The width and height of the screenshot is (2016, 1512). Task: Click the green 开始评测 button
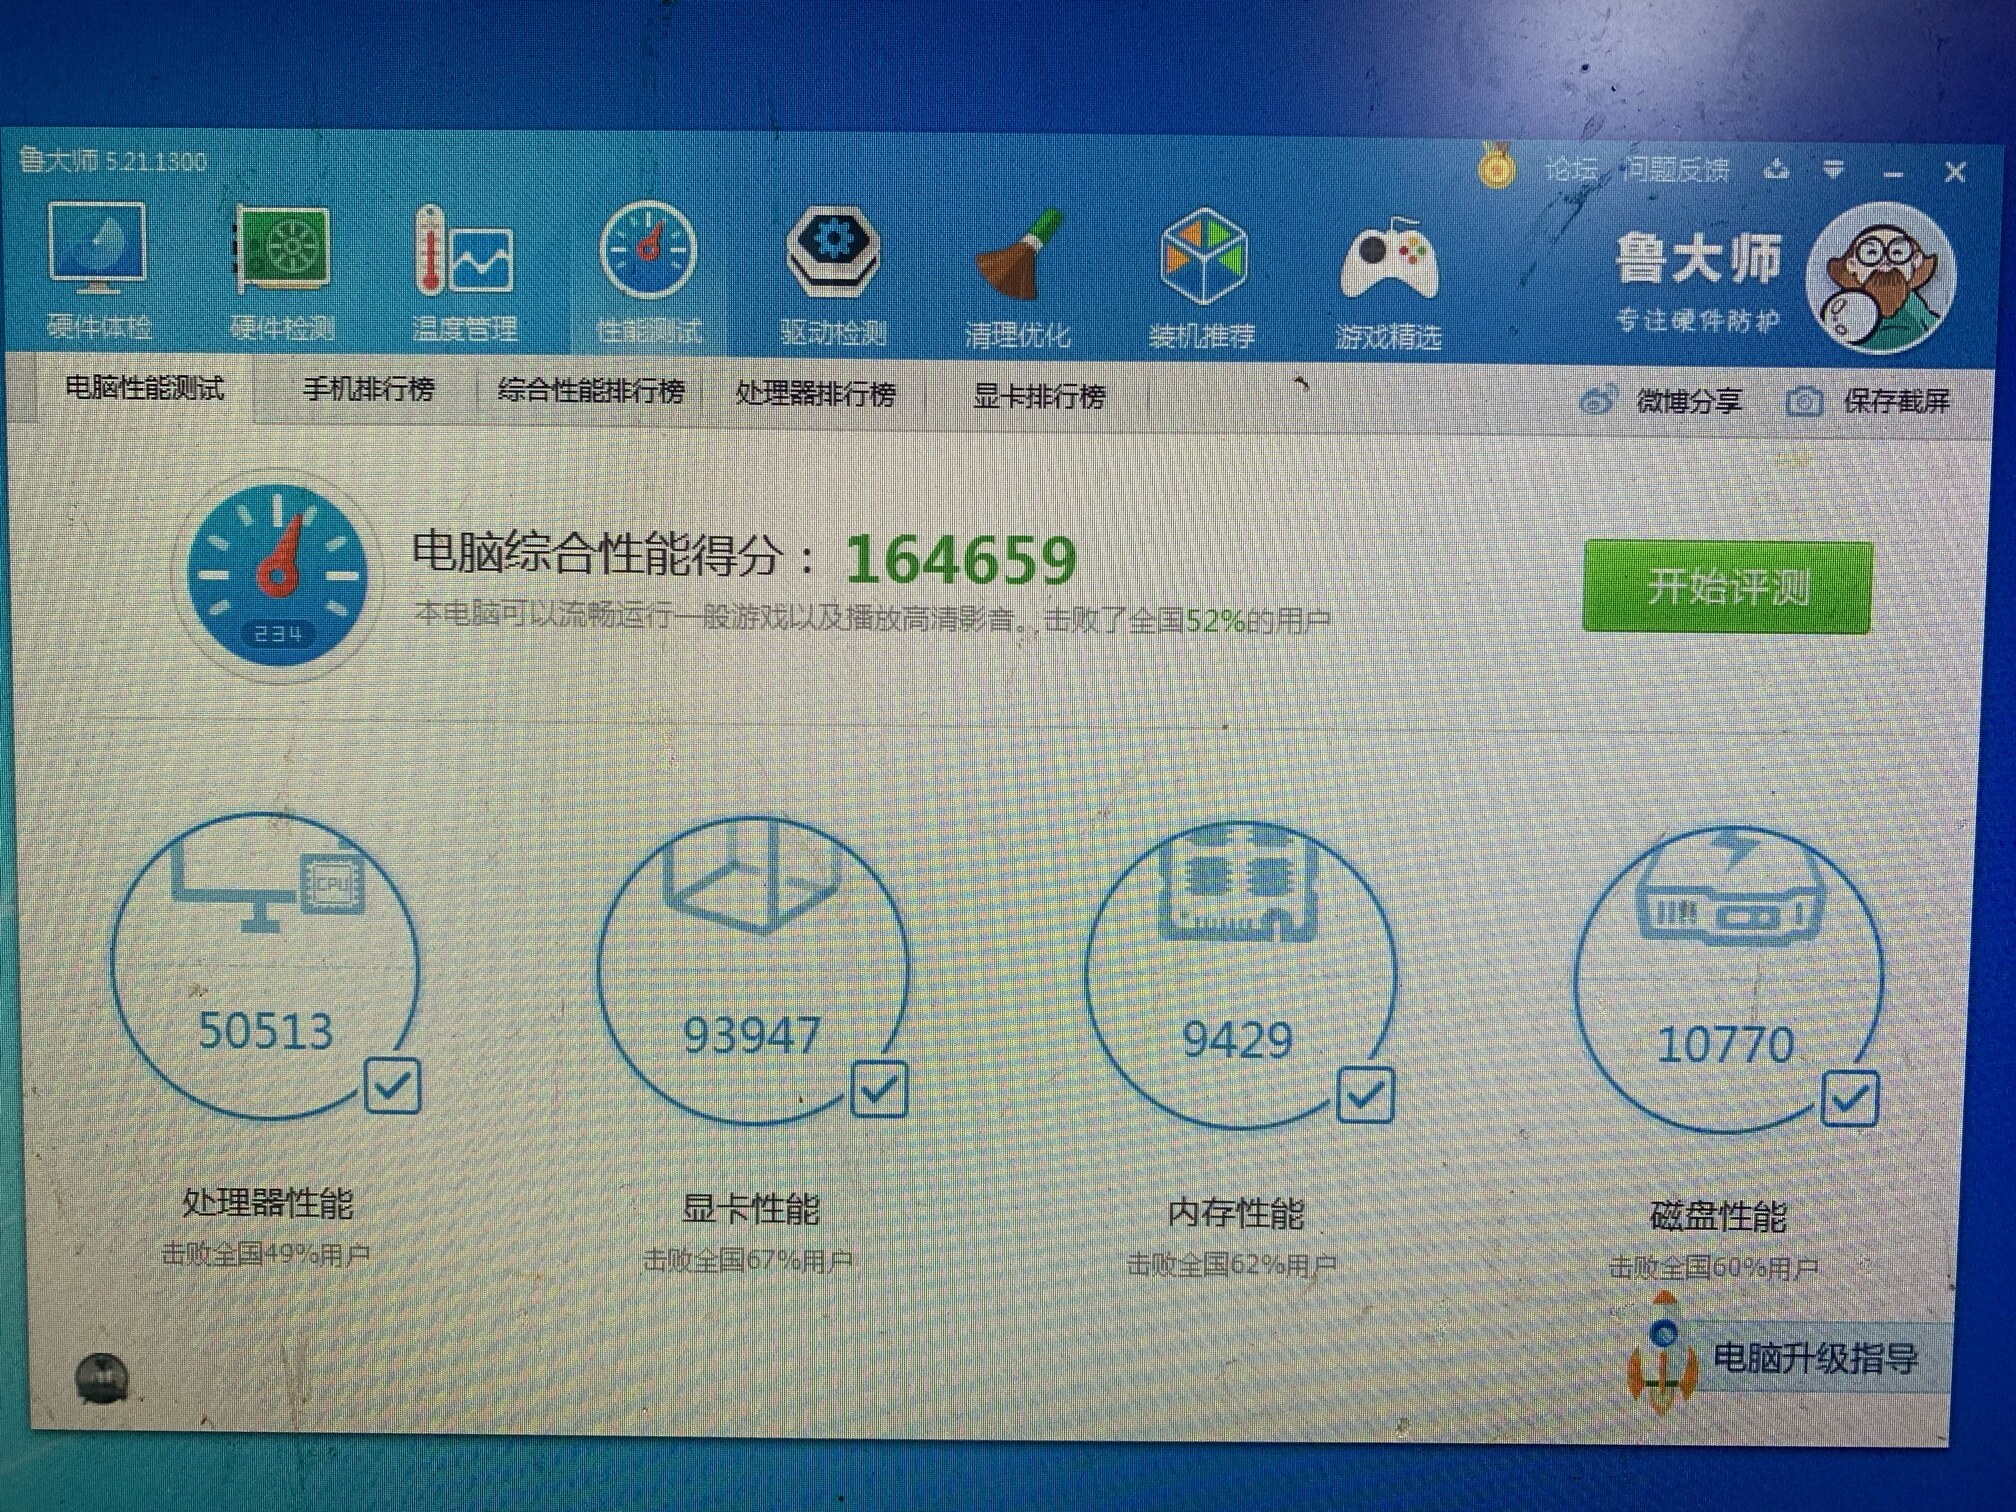click(1727, 587)
